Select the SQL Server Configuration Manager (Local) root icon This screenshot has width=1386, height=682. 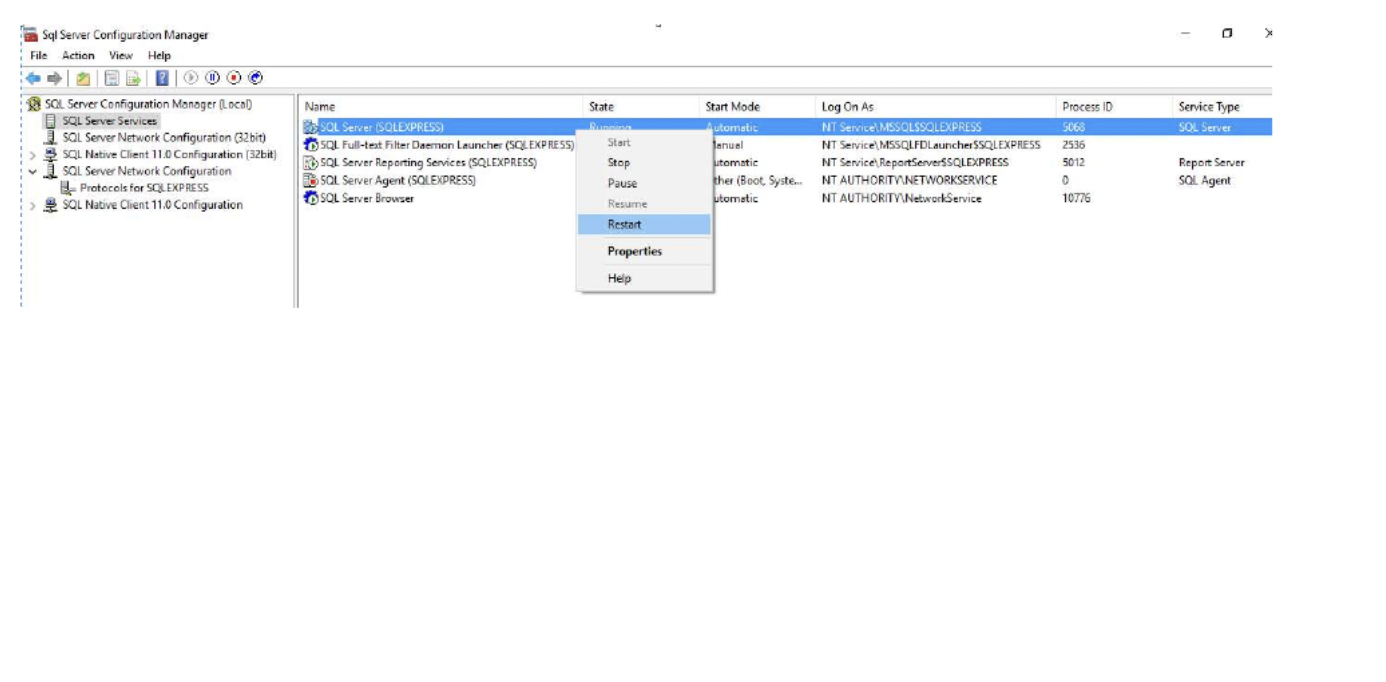coord(34,104)
